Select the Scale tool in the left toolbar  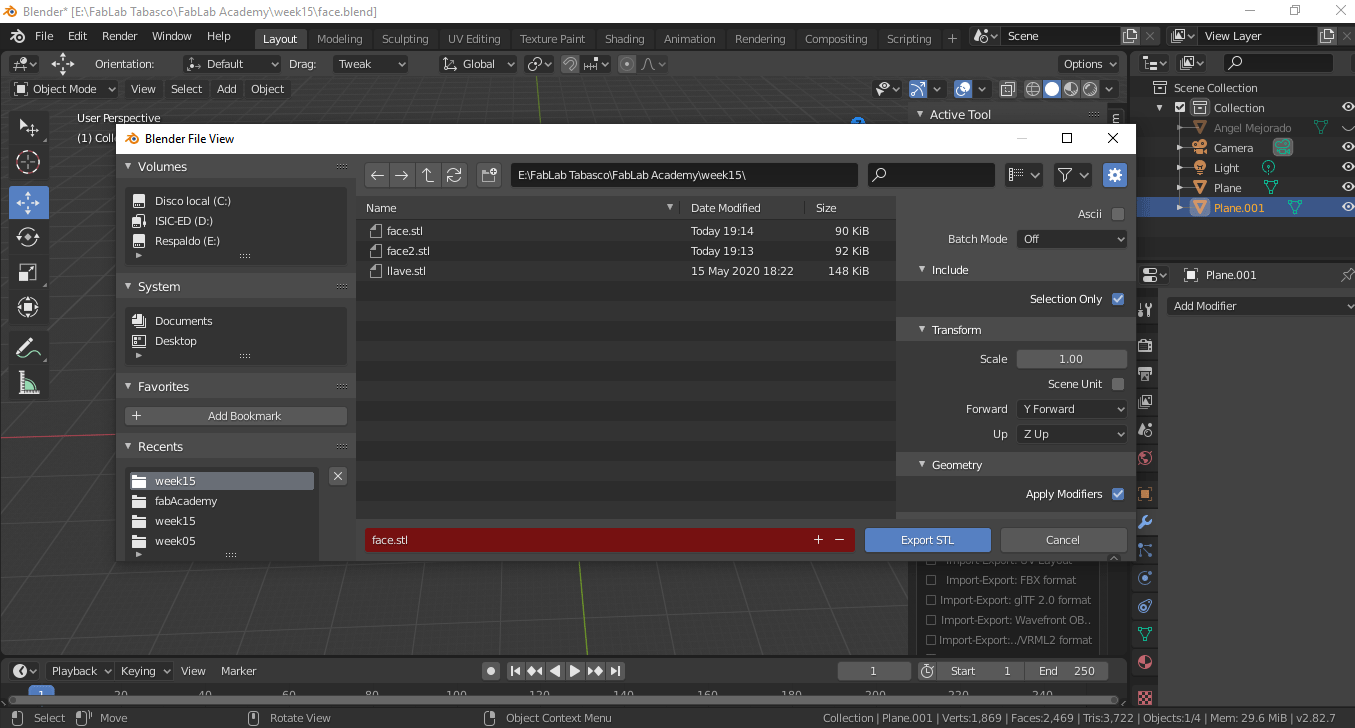(28, 273)
